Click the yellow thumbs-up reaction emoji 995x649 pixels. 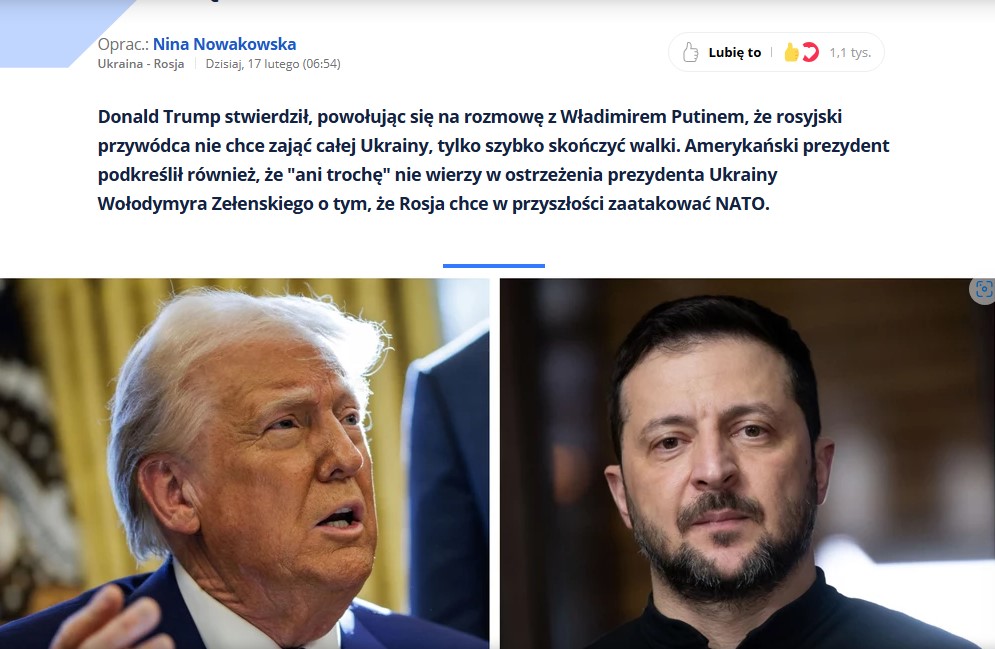pyautogui.click(x=791, y=52)
